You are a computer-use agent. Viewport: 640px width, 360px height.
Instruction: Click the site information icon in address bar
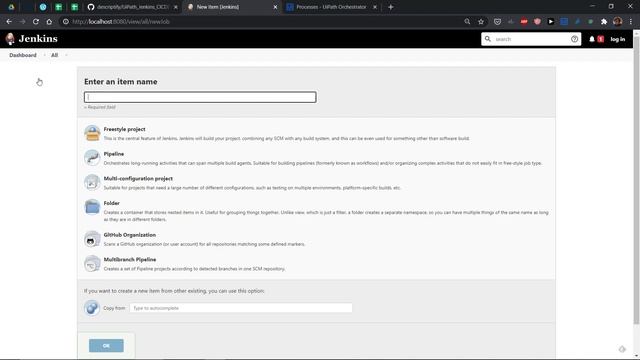65,22
